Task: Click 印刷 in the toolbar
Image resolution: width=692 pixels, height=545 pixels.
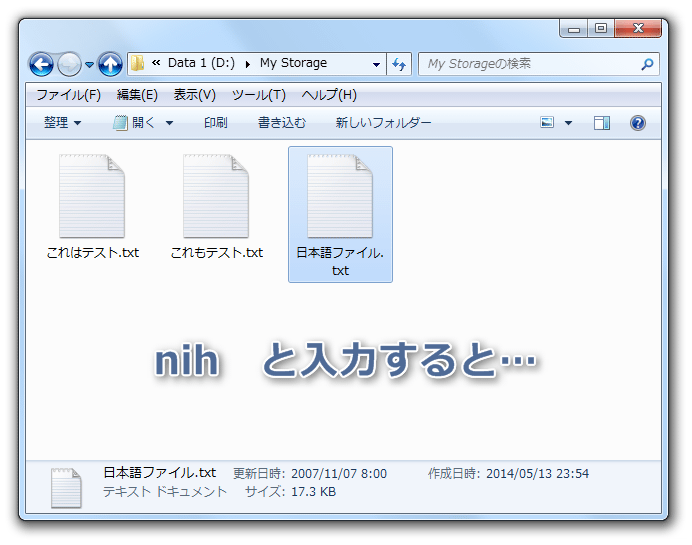Action: (x=216, y=123)
